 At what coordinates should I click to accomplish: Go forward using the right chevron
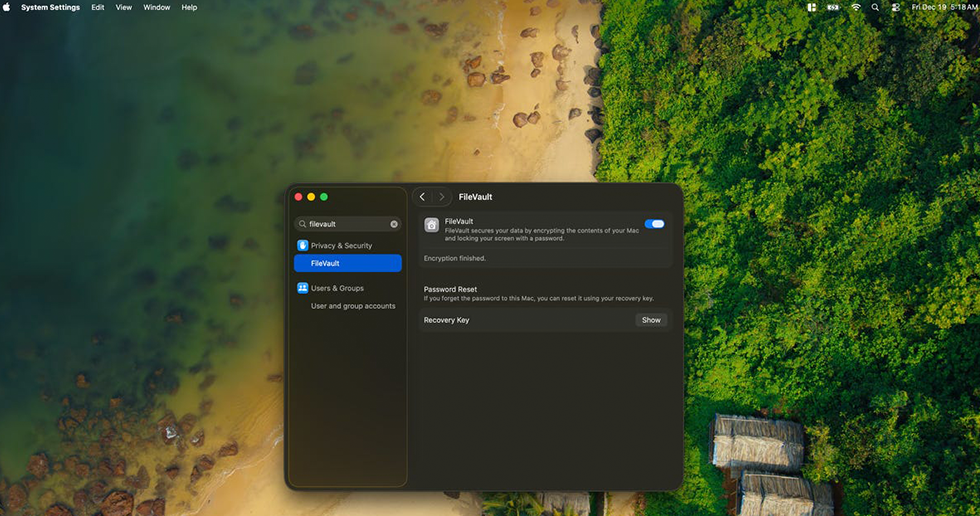tap(442, 197)
